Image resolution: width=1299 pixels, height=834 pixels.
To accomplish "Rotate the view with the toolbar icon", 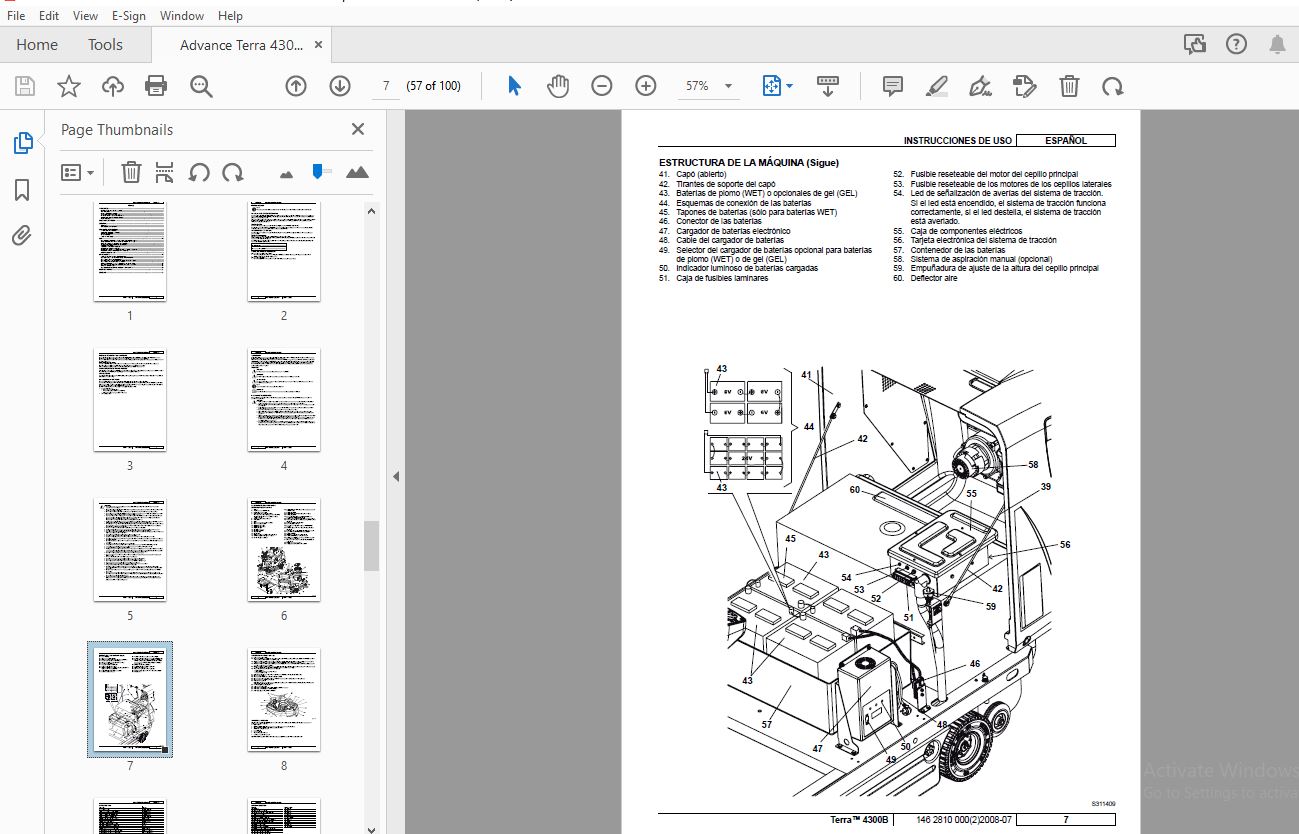I will 1113,86.
